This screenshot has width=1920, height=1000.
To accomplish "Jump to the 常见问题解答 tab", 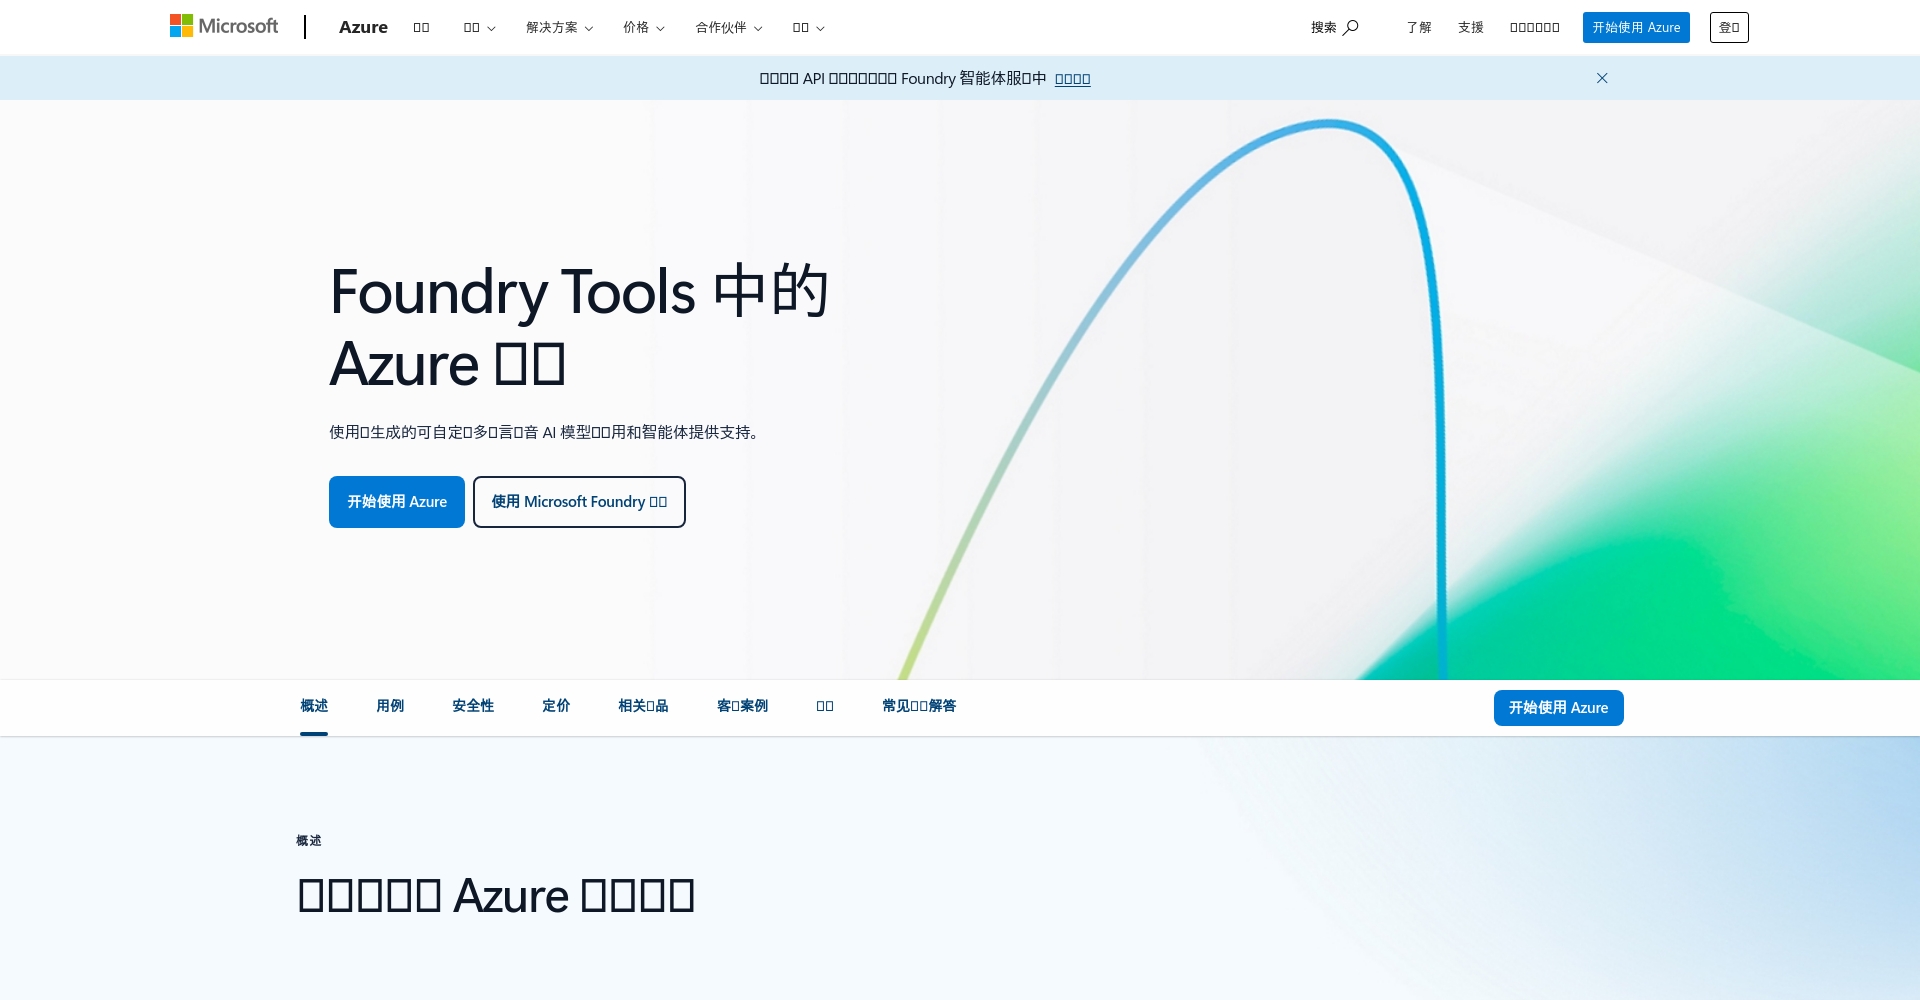I will click(x=919, y=706).
